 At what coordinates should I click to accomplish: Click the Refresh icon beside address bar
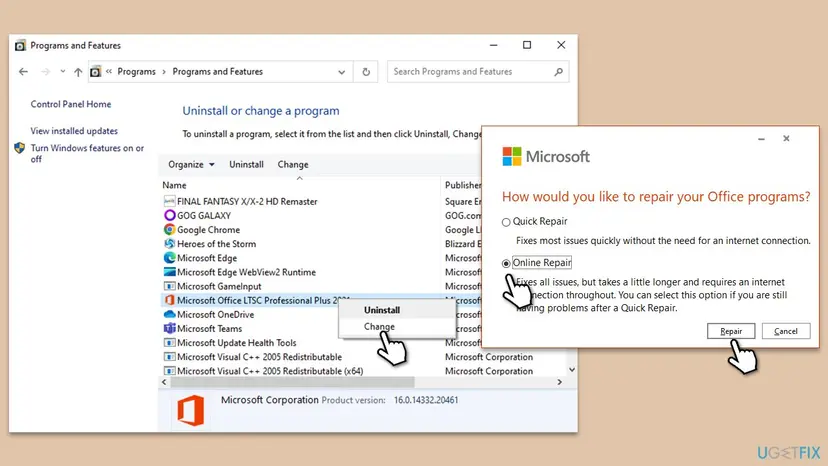tap(366, 72)
